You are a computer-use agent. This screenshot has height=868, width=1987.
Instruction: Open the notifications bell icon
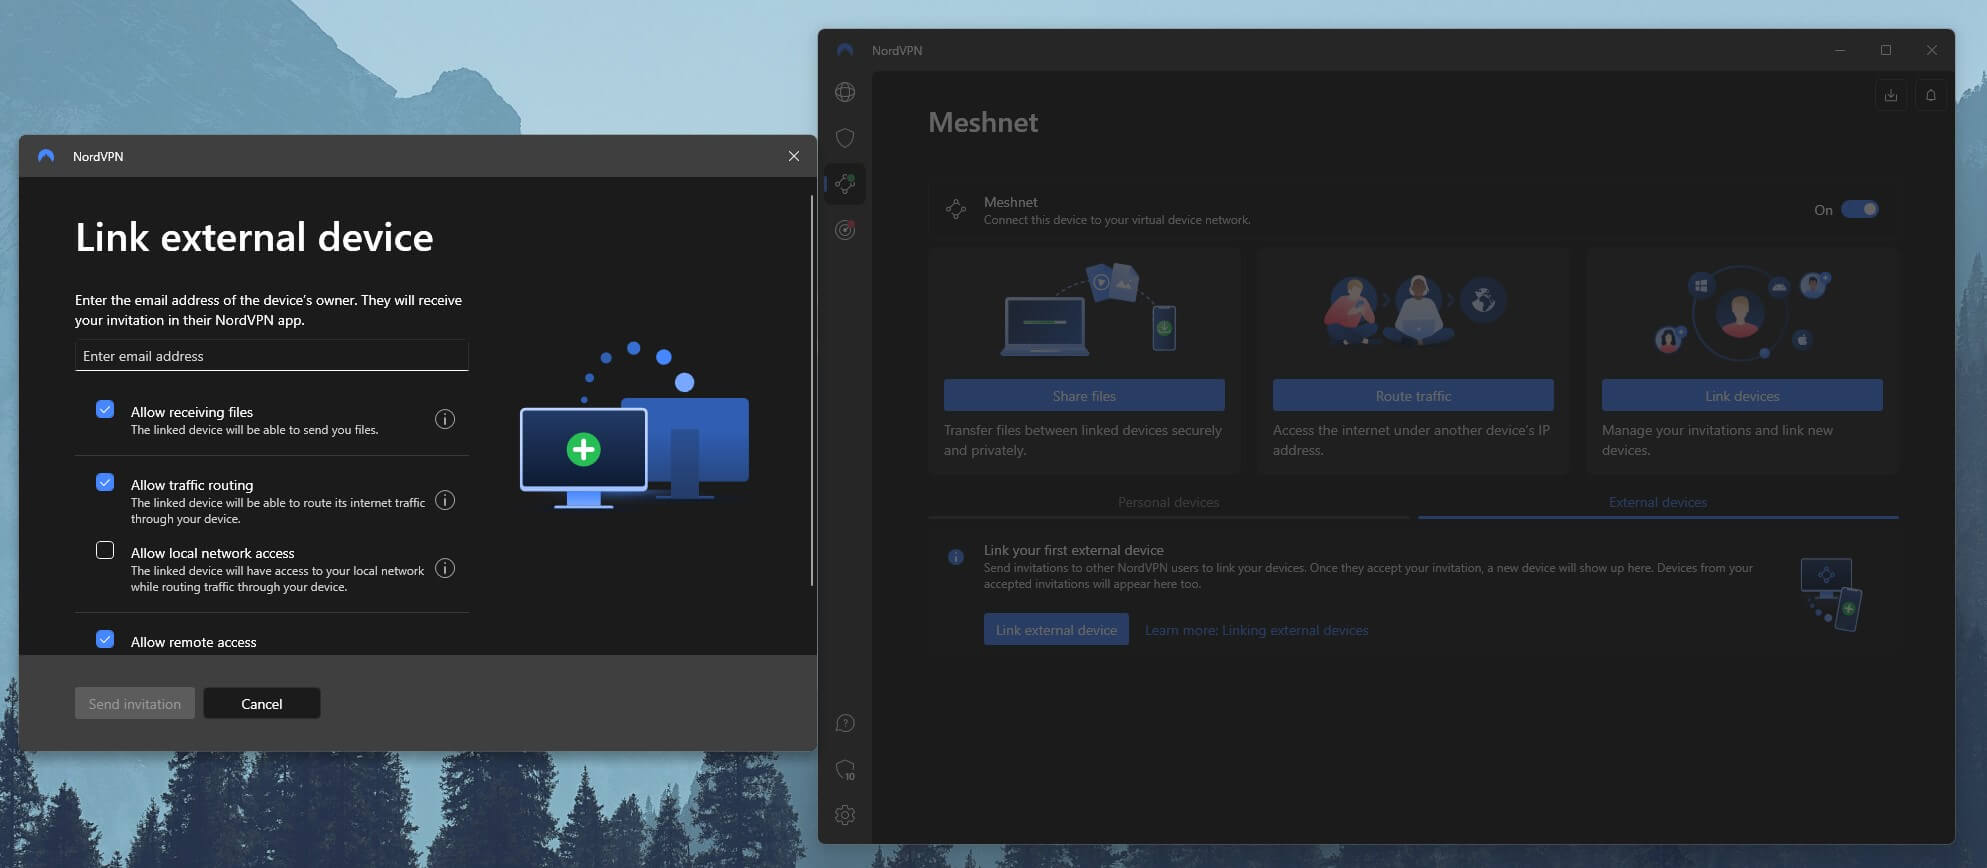click(1931, 95)
